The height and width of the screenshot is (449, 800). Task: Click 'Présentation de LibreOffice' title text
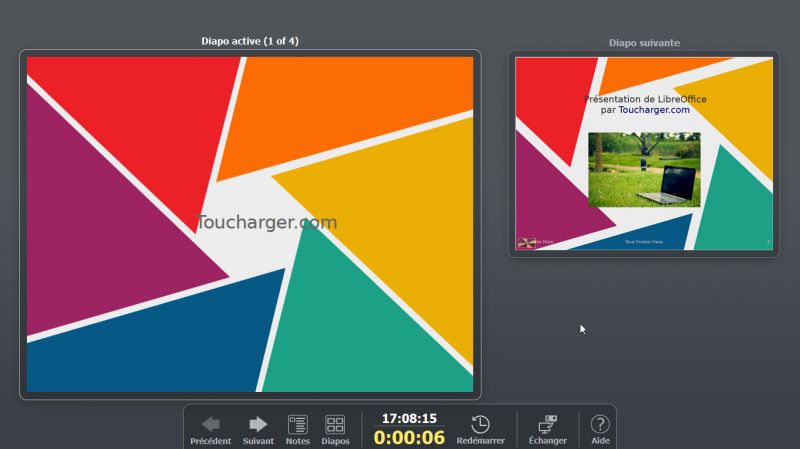tap(645, 99)
